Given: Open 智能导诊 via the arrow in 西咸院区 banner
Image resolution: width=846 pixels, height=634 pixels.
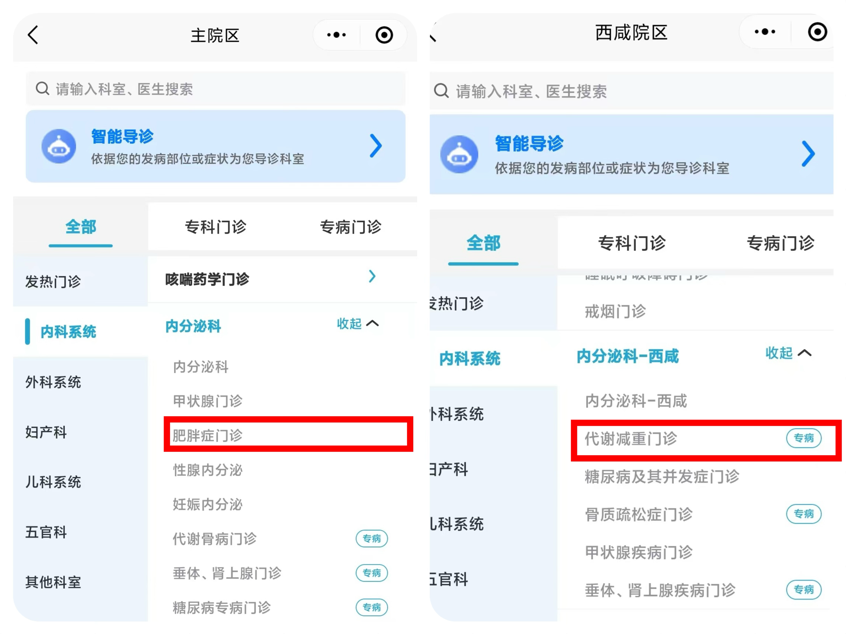Looking at the screenshot, I should [808, 154].
